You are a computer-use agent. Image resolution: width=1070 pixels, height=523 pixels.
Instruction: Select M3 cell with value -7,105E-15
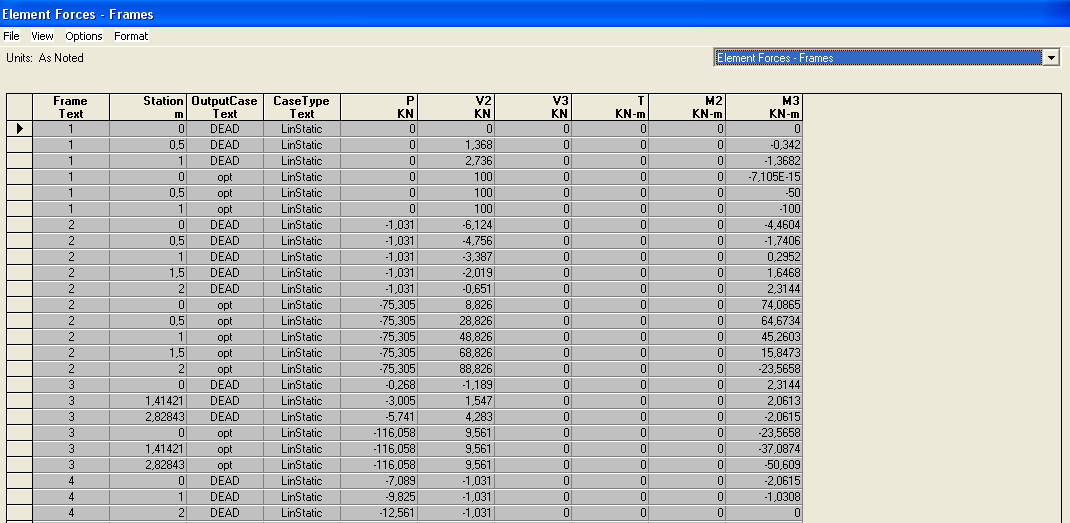765,177
